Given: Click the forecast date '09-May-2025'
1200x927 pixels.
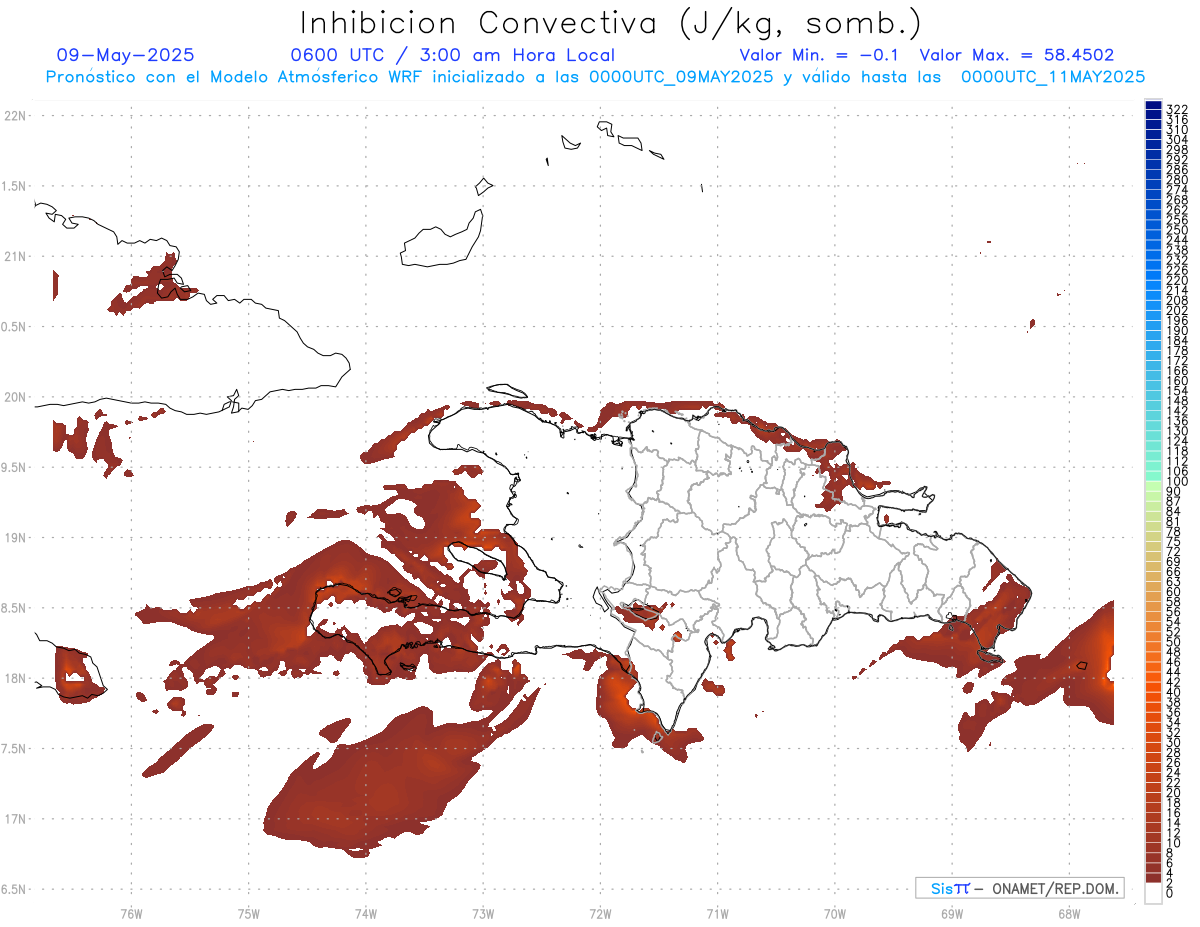Looking at the screenshot, I should (126, 55).
